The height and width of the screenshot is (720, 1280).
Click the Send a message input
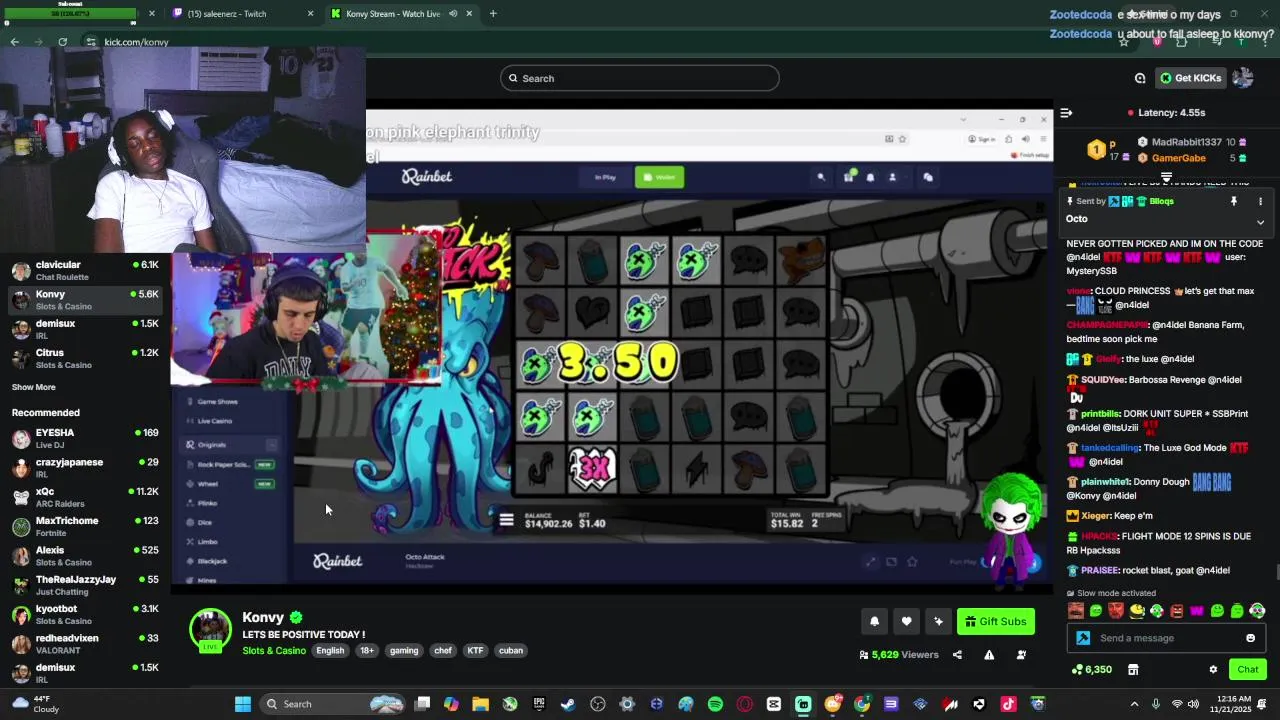[x=1165, y=638]
